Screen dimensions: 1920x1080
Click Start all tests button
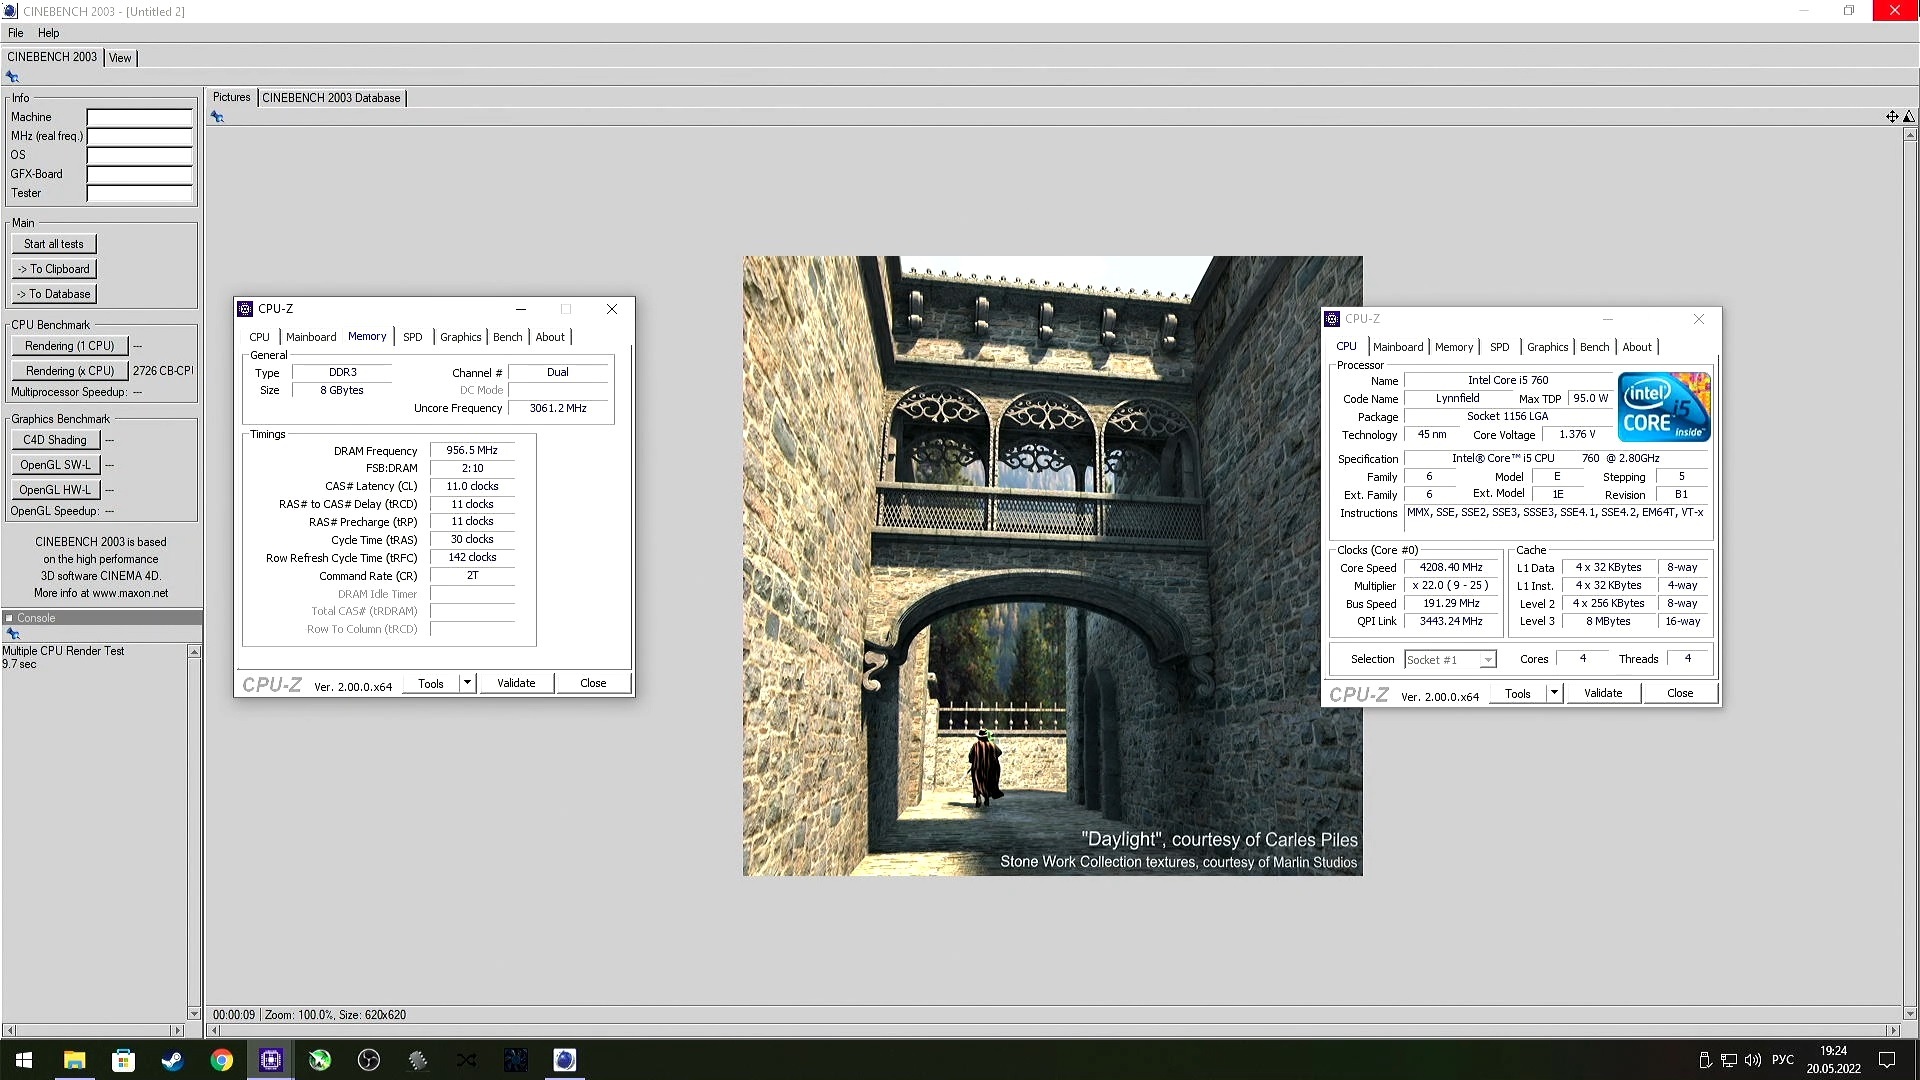pyautogui.click(x=54, y=244)
